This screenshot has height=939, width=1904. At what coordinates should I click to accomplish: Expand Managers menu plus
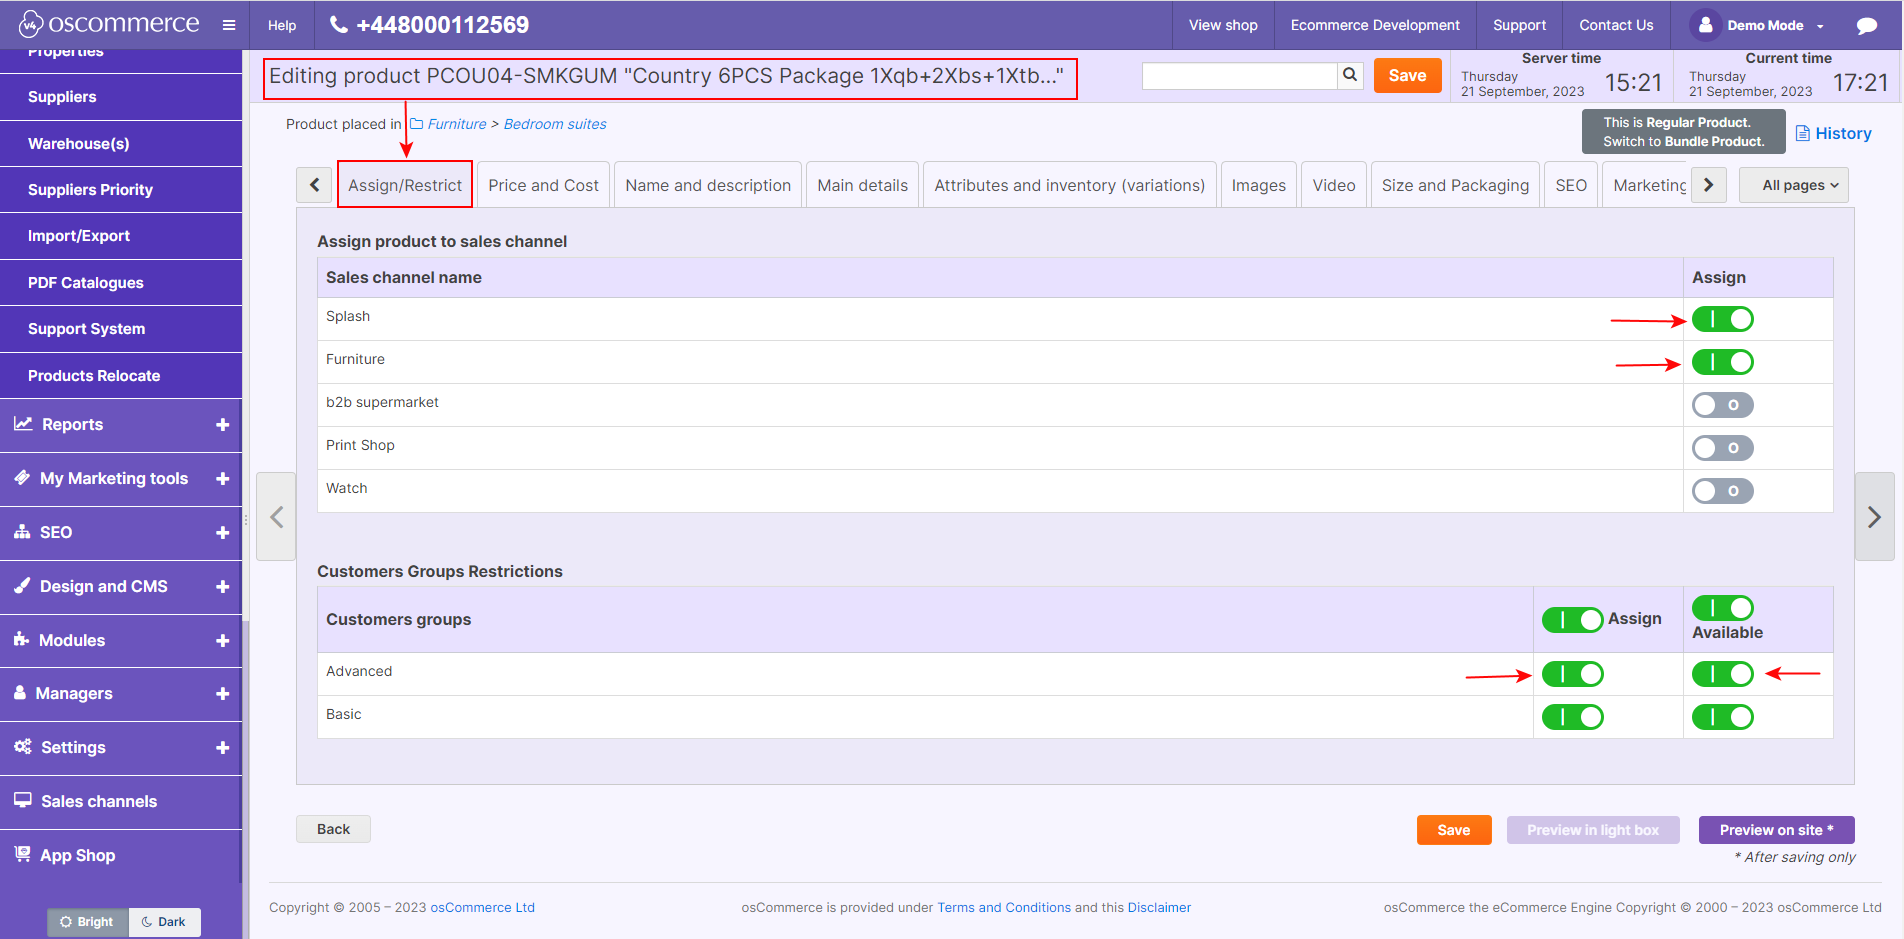click(x=222, y=693)
